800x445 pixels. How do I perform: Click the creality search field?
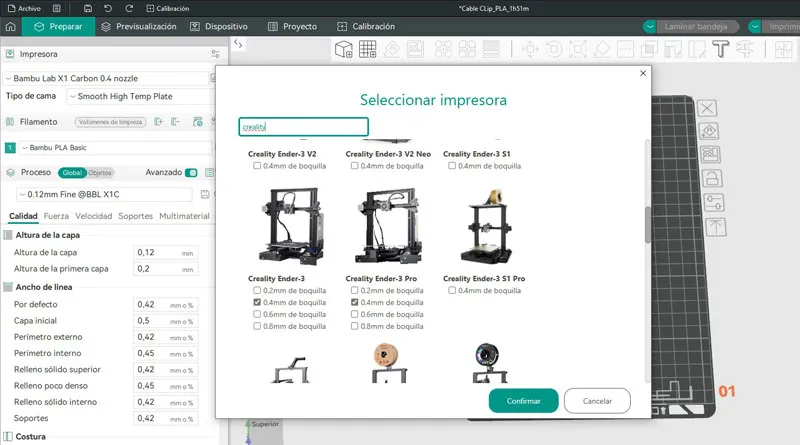tap(304, 127)
